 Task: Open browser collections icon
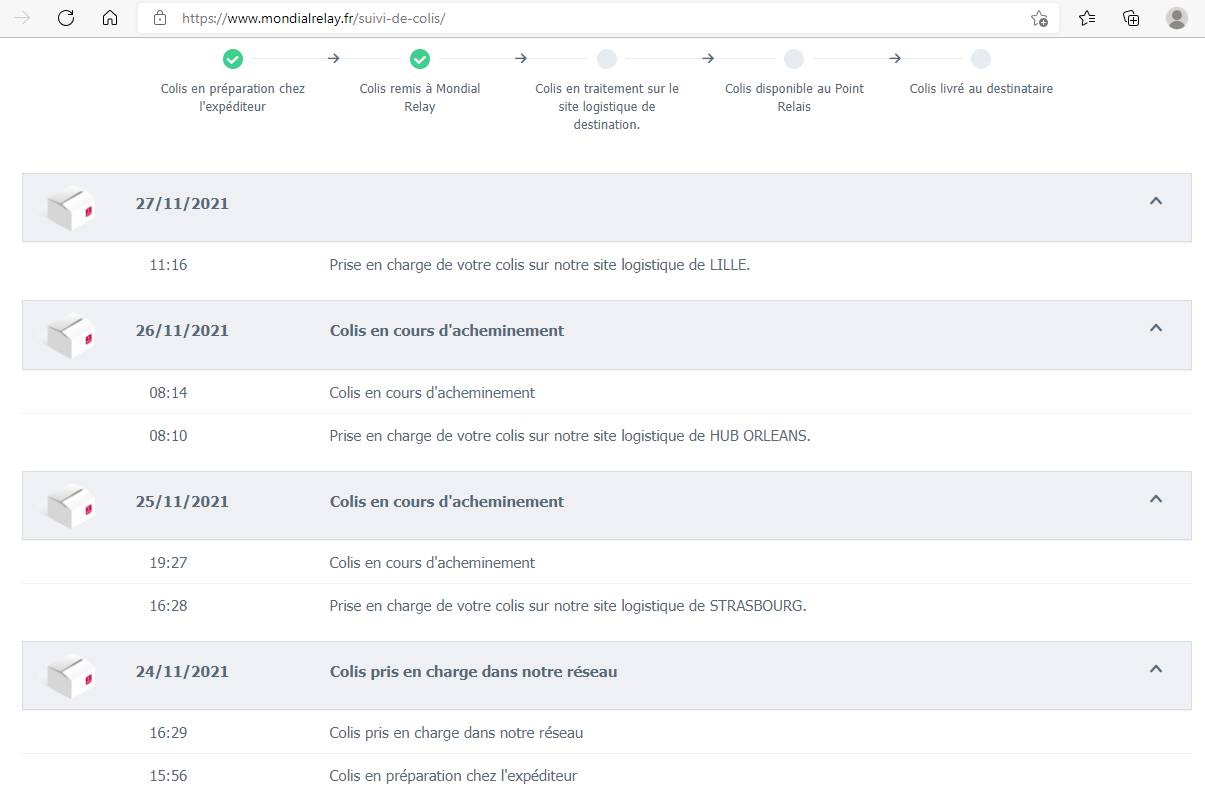point(1131,18)
